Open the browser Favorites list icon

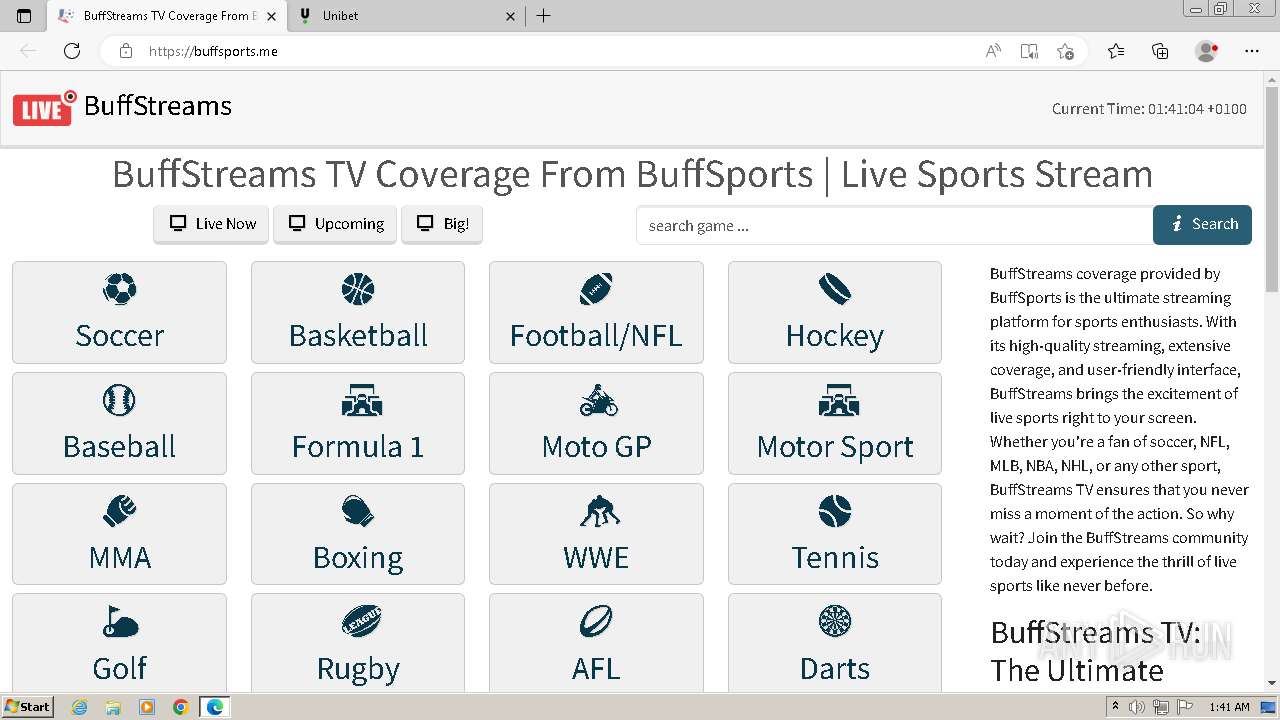1116,51
